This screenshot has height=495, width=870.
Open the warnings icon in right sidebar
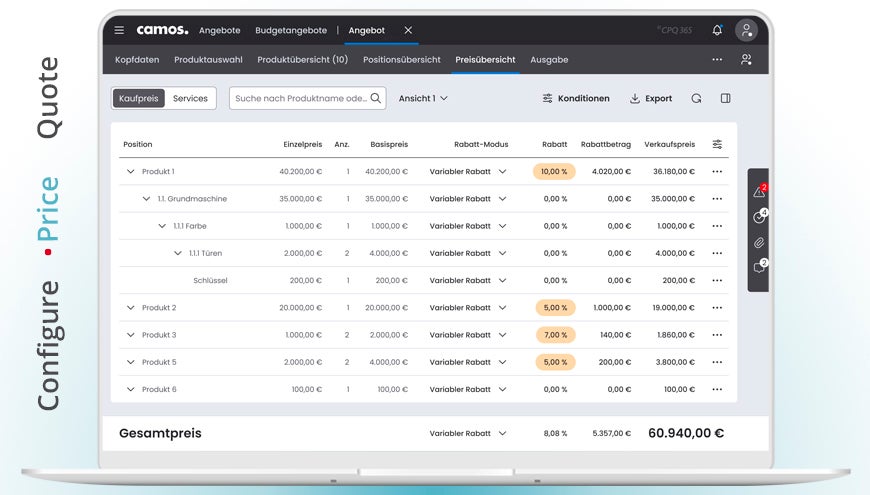coord(759,191)
